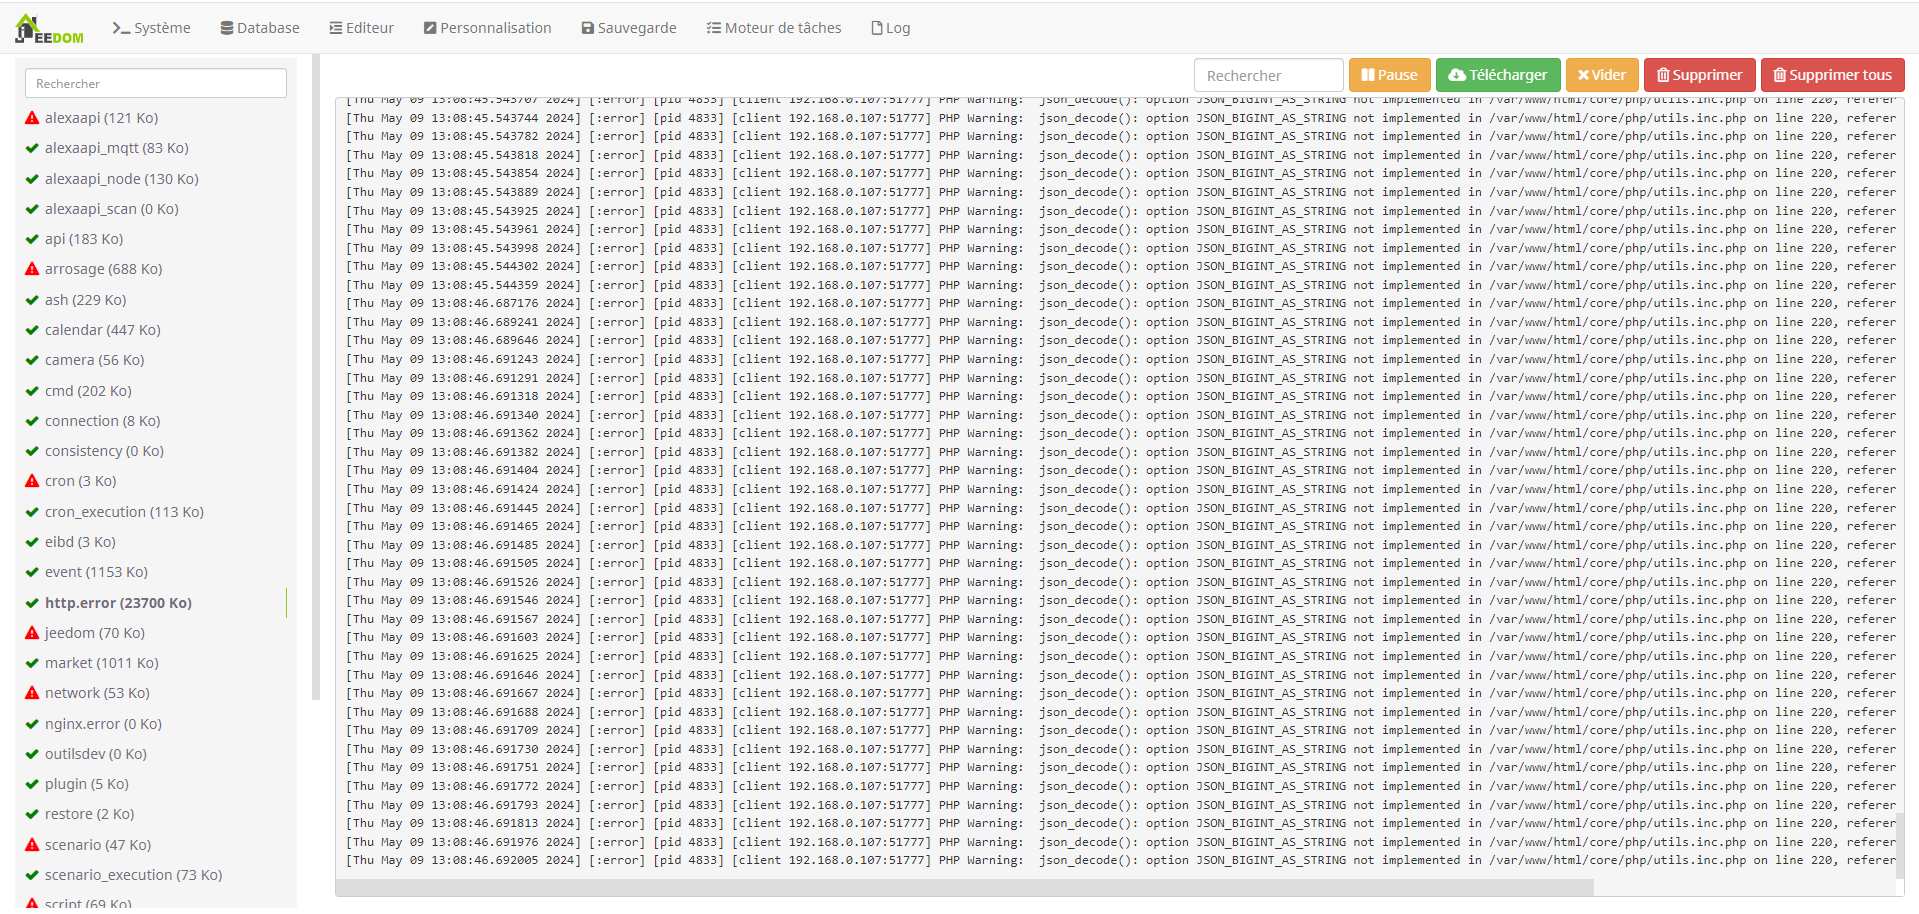This screenshot has width=1919, height=914.
Task: Click the green check beside plugin
Action: click(32, 784)
